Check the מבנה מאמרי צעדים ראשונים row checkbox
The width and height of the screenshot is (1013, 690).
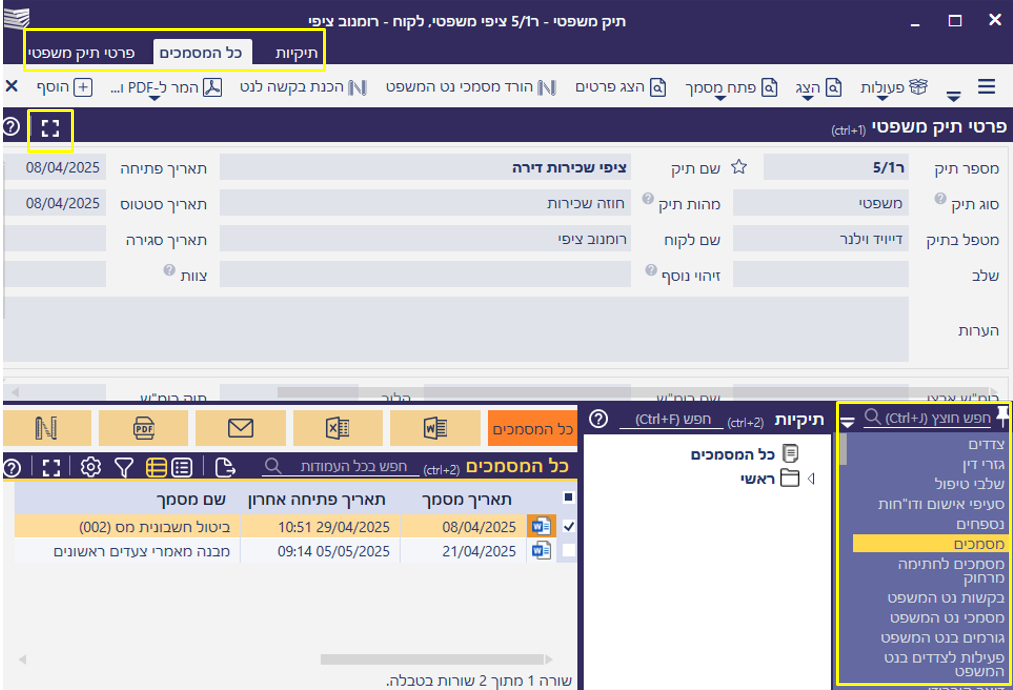coord(569,550)
